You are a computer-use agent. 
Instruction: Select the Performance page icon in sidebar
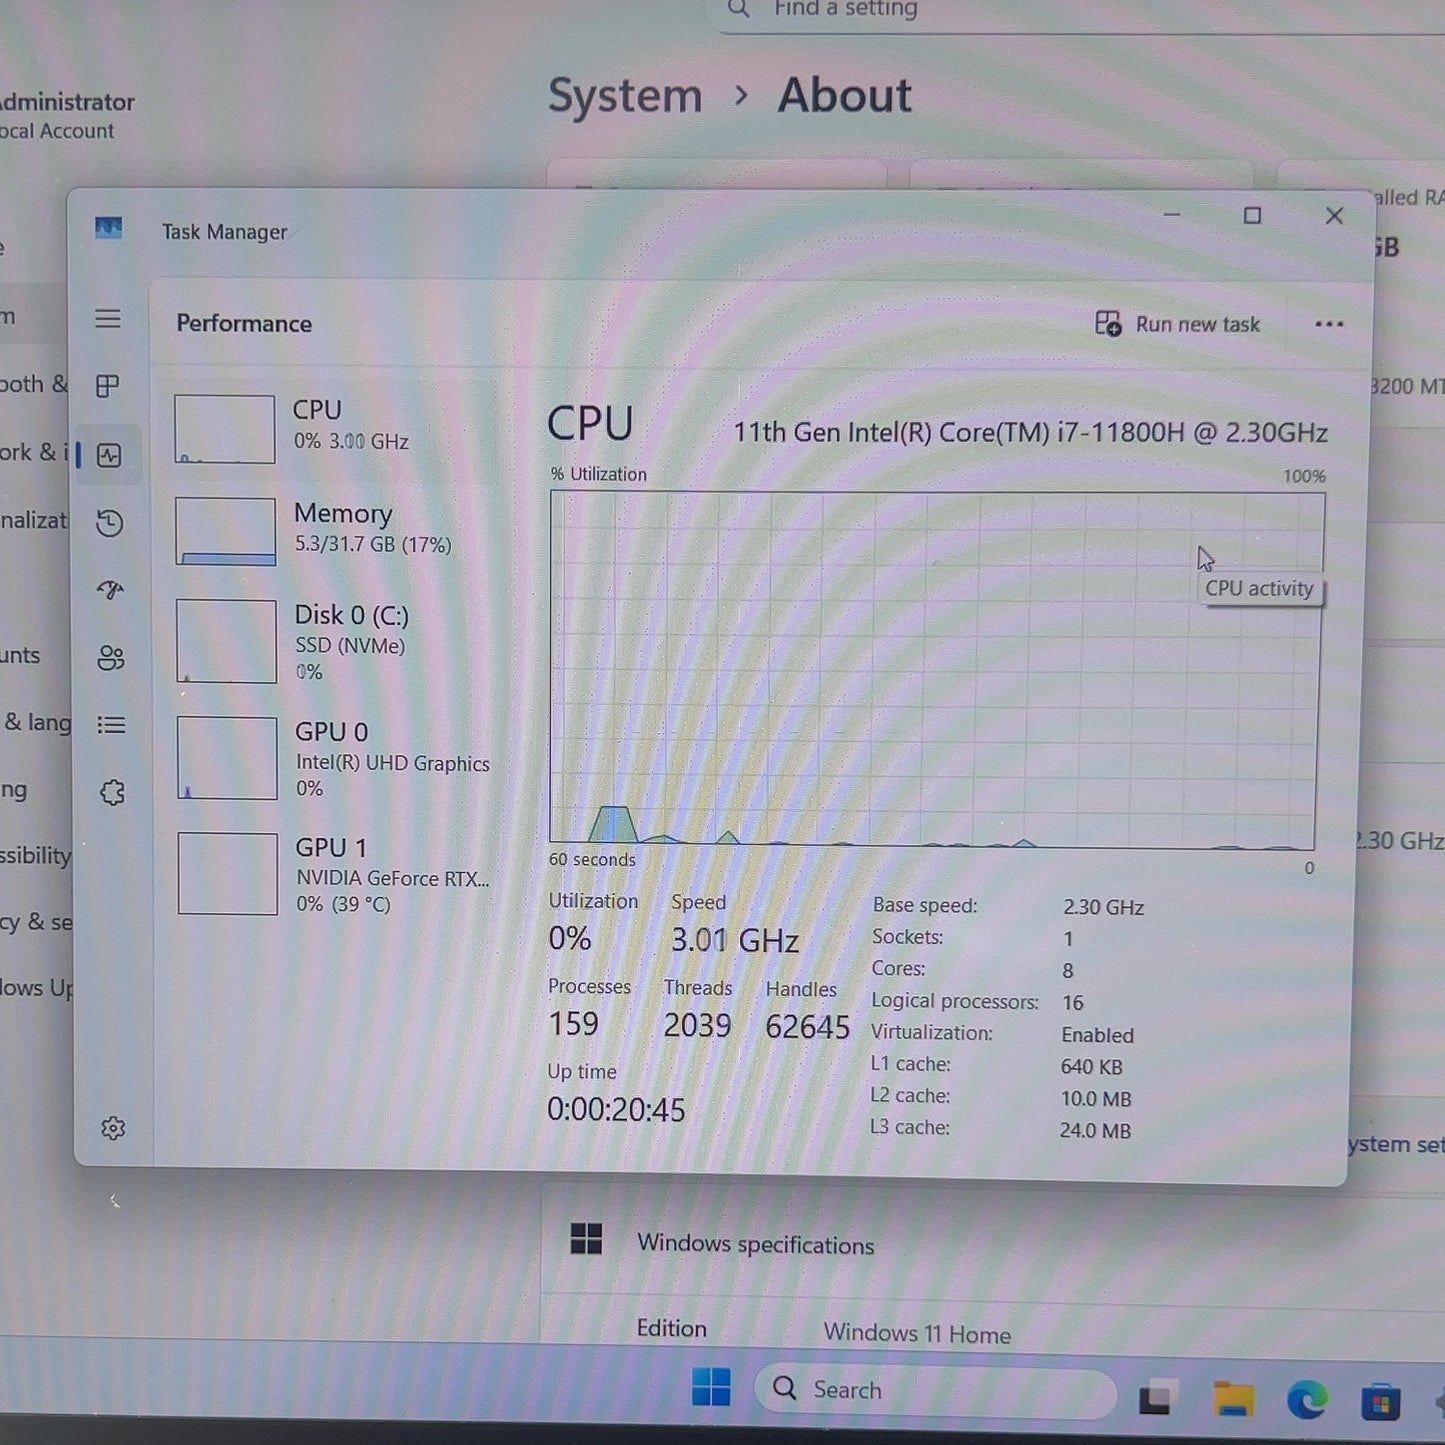click(x=109, y=455)
